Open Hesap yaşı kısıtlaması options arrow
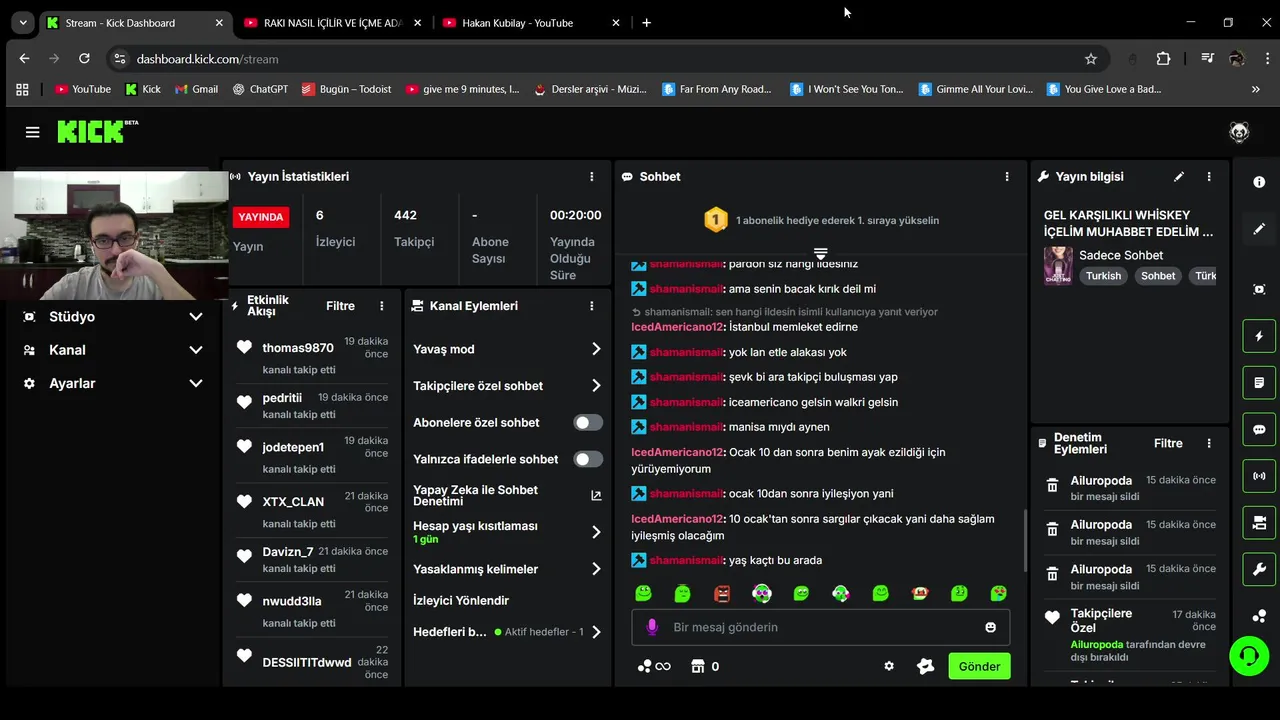 (596, 532)
